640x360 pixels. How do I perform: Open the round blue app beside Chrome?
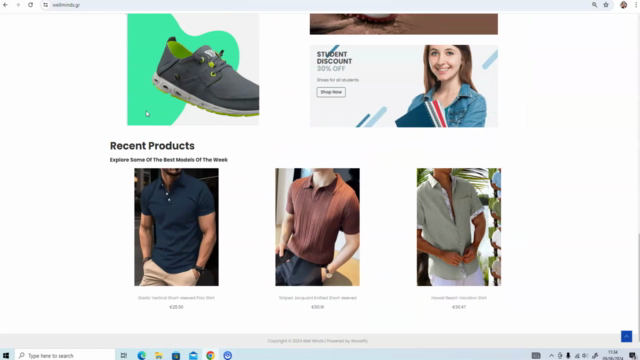[x=228, y=356]
